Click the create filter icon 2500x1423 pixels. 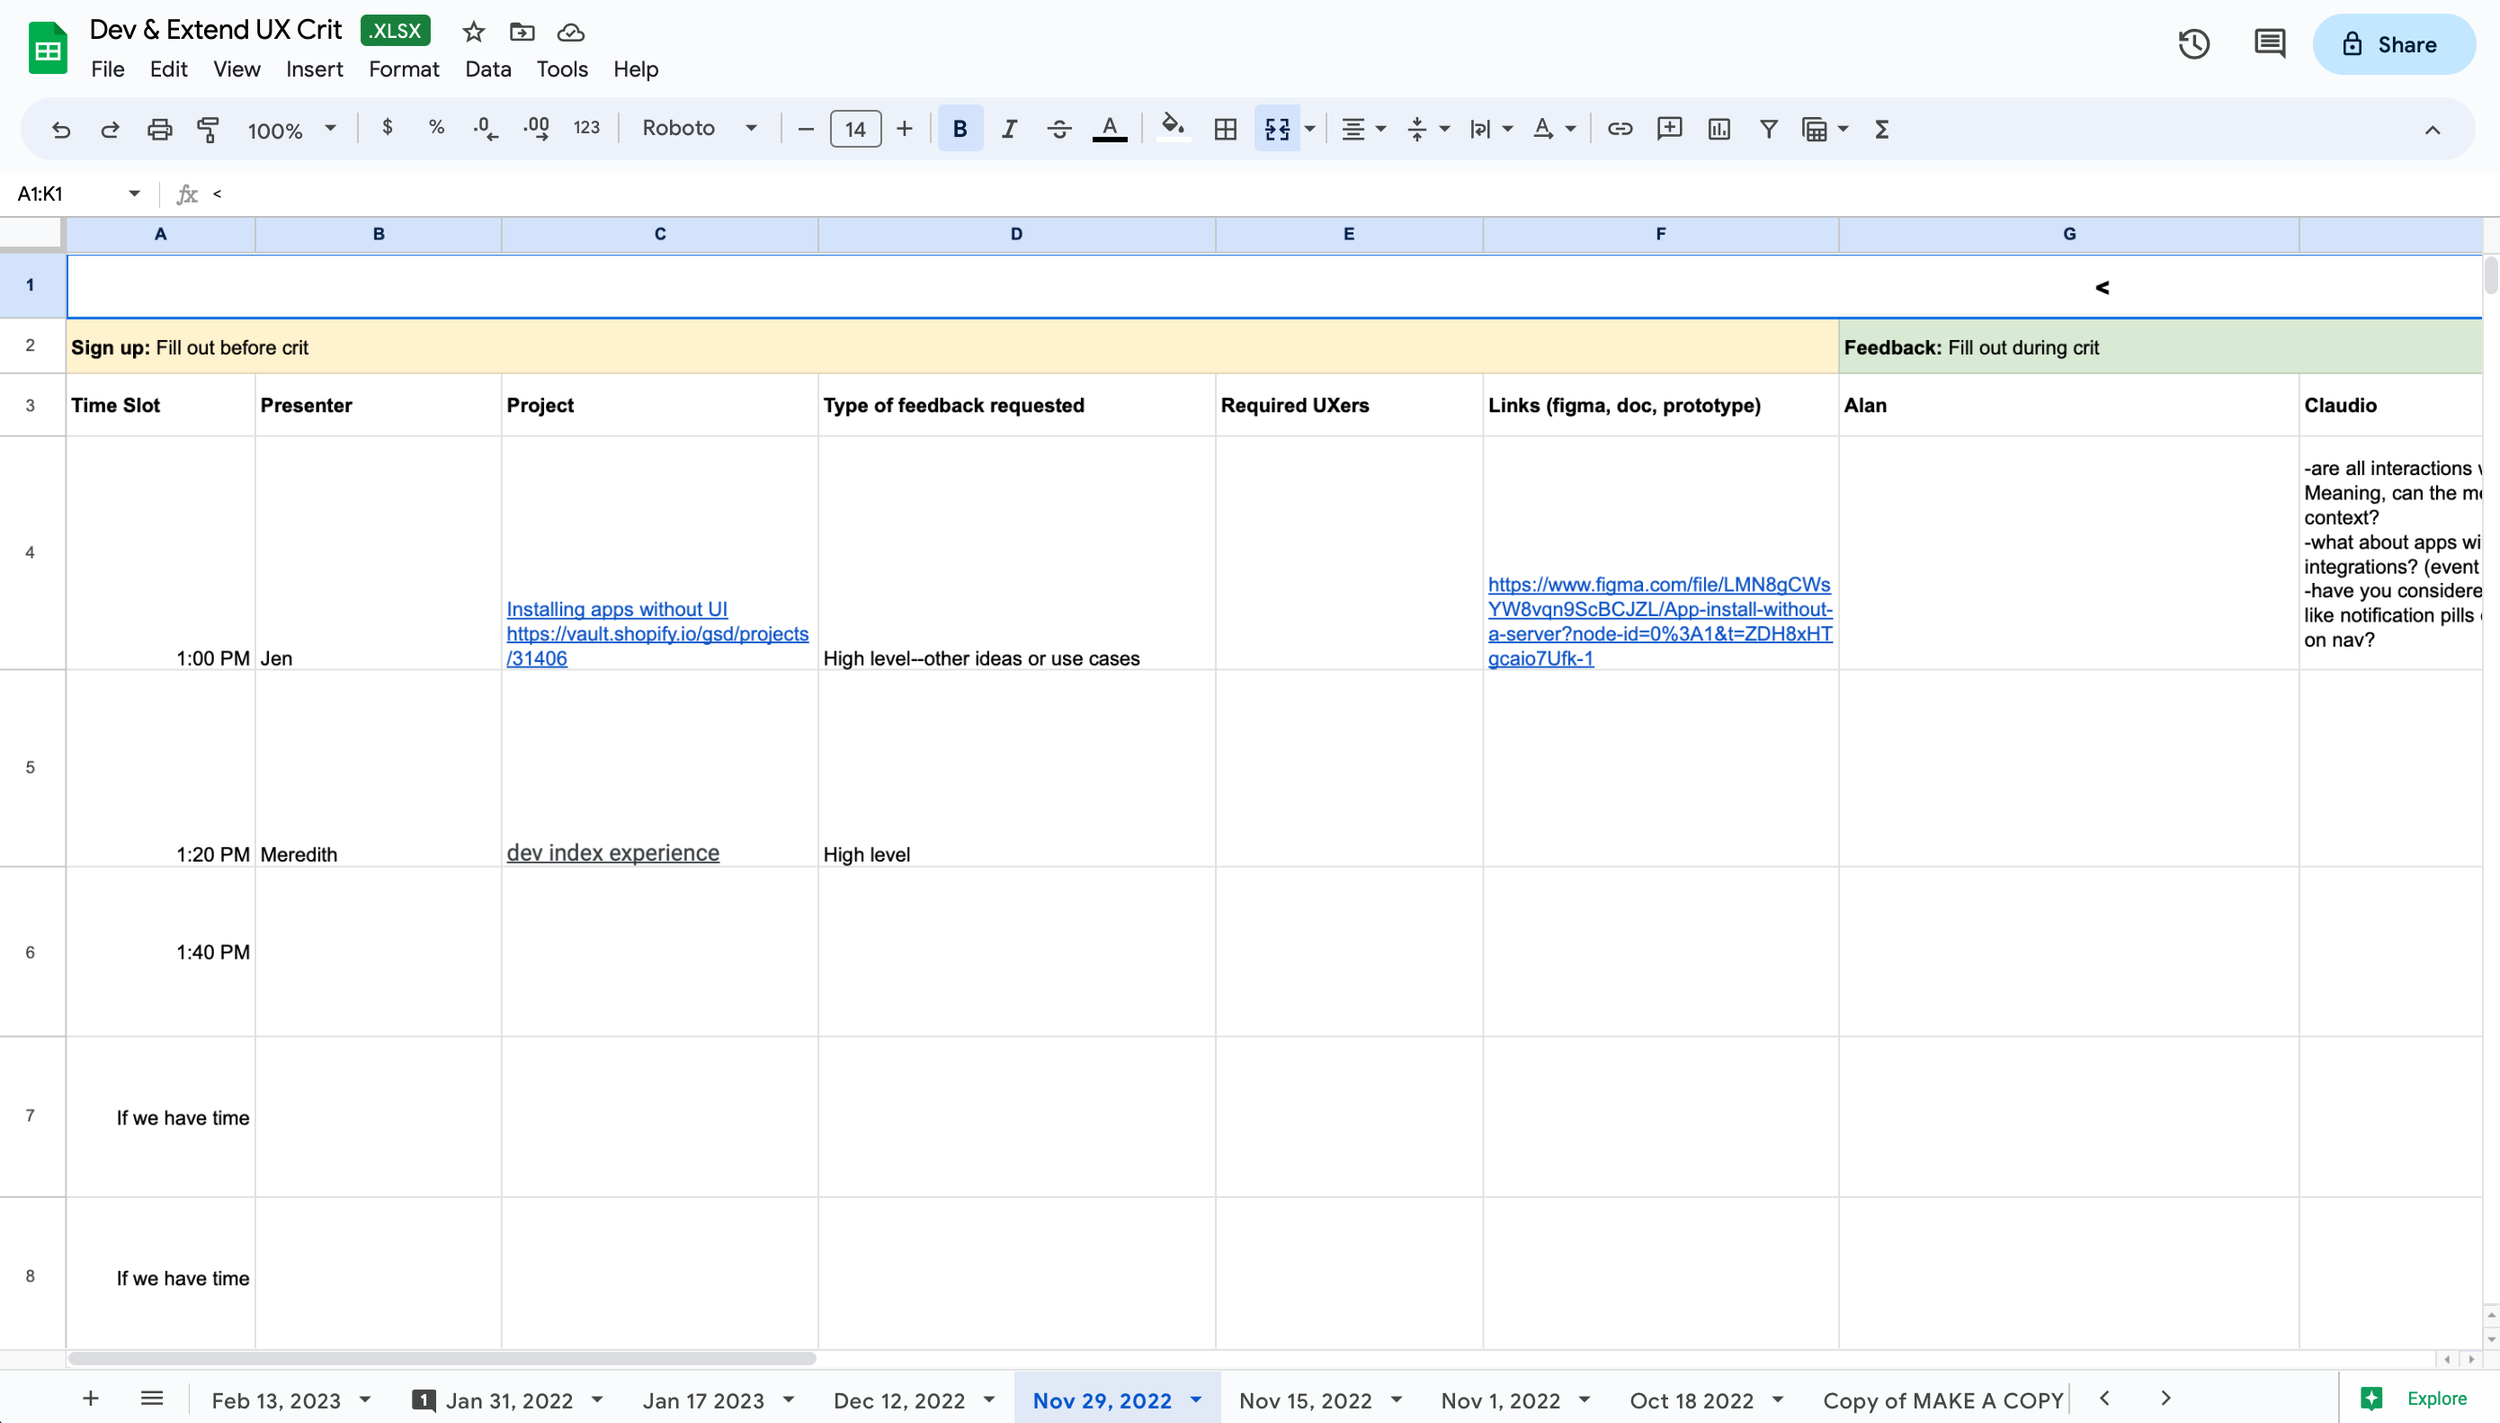point(1768,129)
